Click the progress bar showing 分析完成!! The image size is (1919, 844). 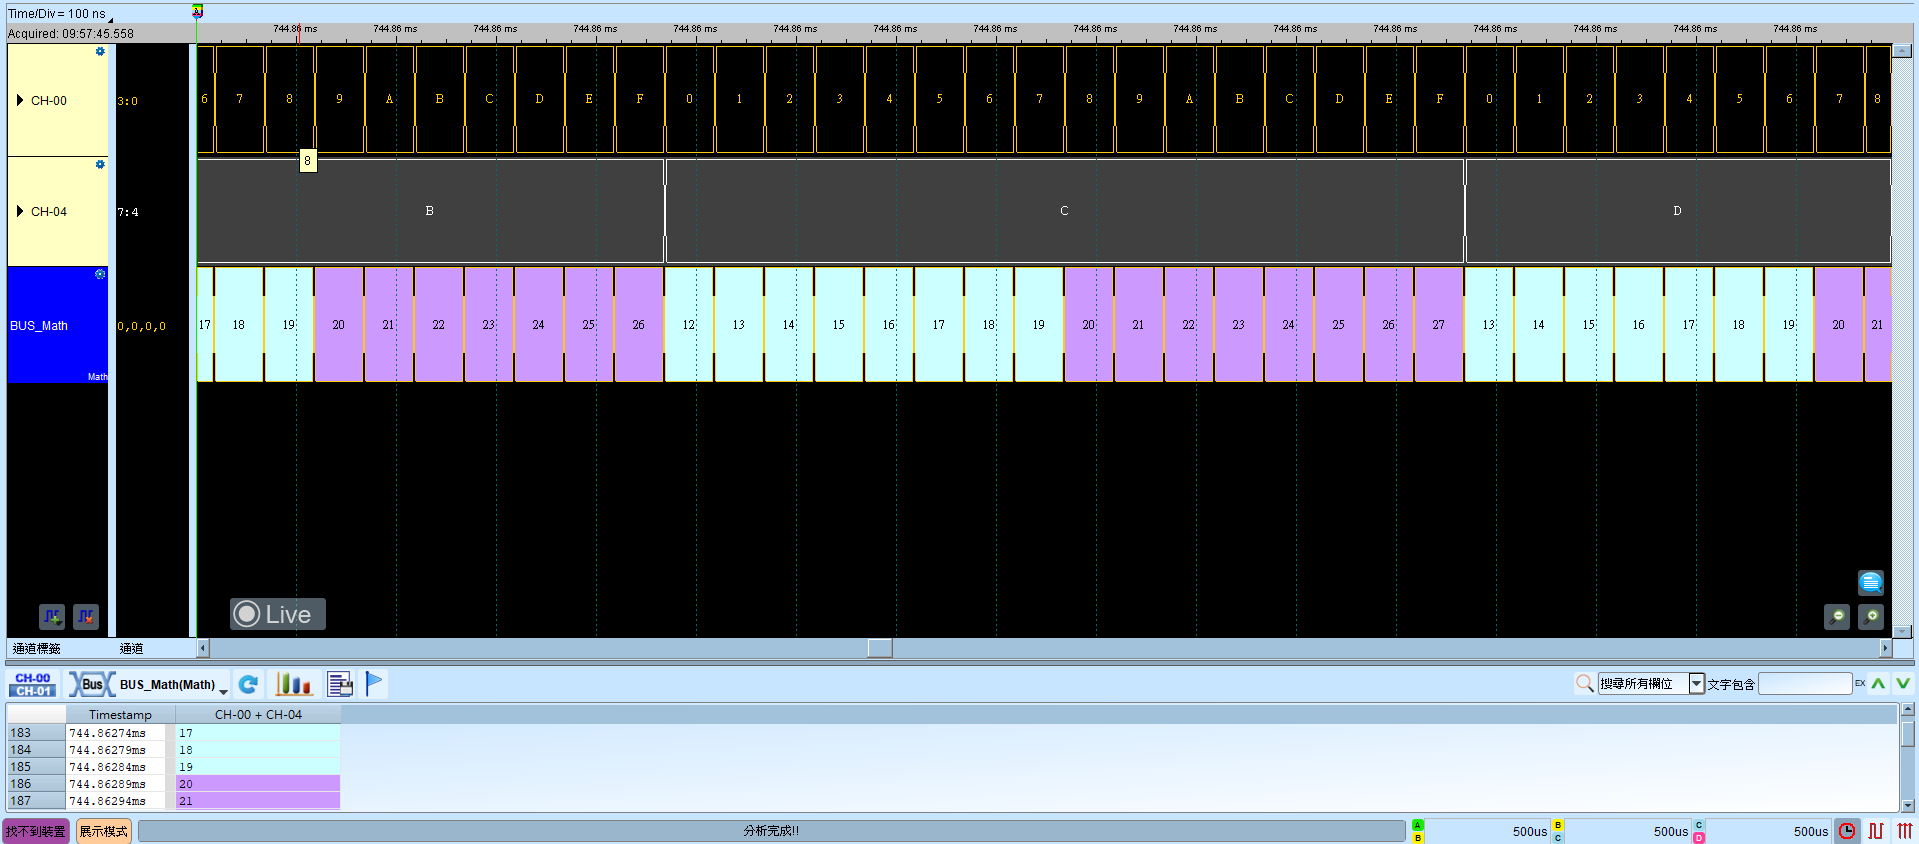tap(771, 831)
